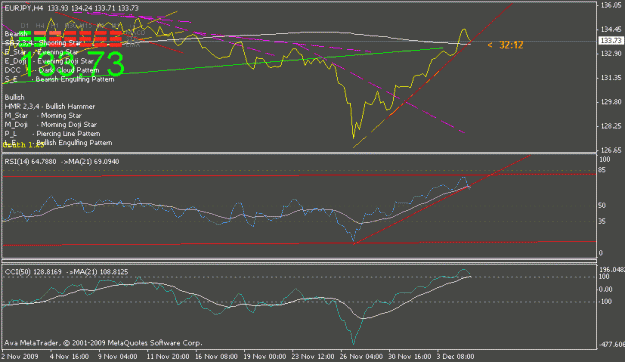Click the 'Morning Doji Star' legend line
Screen dimensions: 625x362
(51, 124)
